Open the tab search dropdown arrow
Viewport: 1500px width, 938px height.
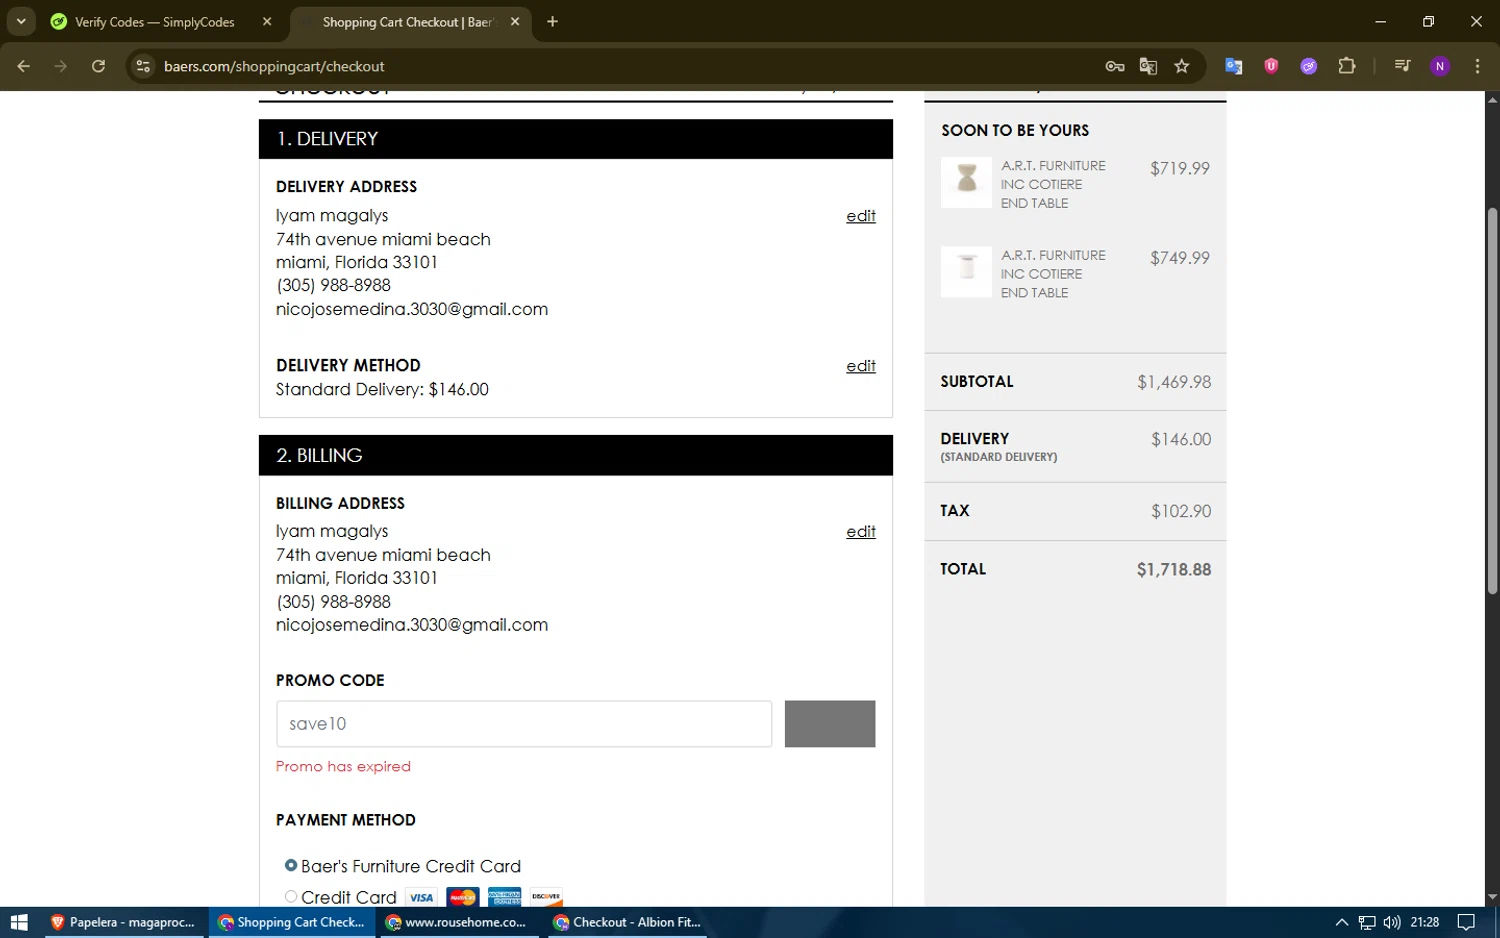coord(21,21)
